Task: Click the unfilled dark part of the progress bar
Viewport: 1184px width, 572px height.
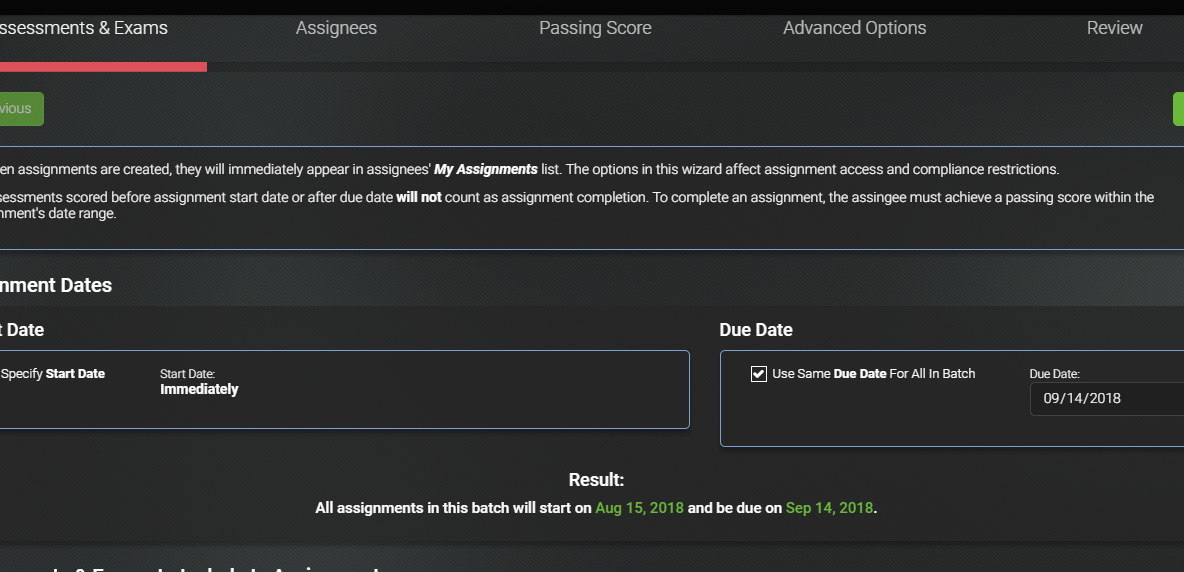Action: [695, 67]
